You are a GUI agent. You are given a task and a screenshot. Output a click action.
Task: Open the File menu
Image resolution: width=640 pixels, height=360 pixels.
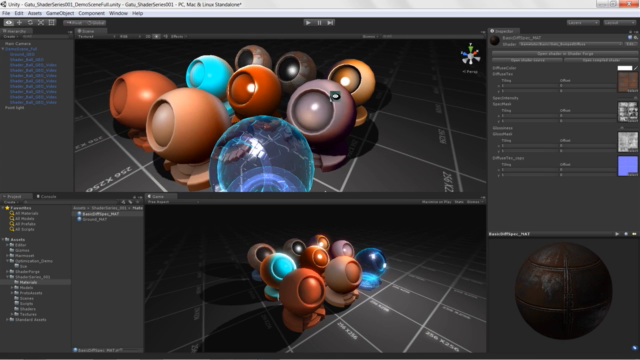pyautogui.click(x=6, y=13)
